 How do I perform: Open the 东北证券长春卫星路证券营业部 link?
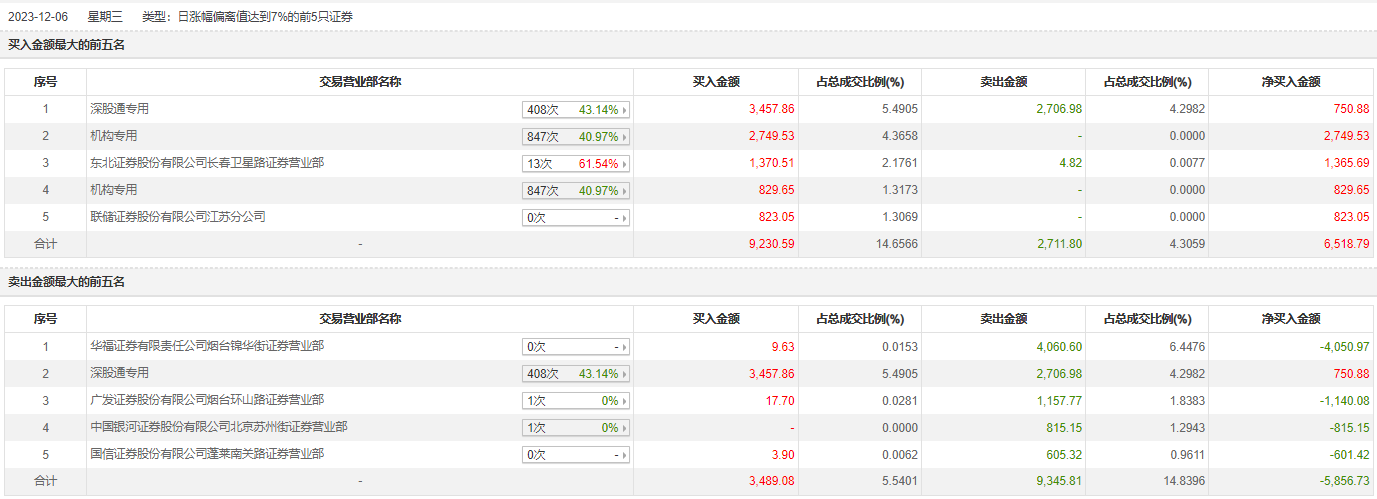pyautogui.click(x=206, y=163)
